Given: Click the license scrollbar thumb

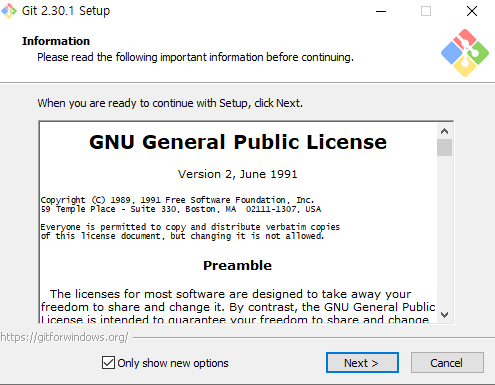Looking at the screenshot, I should [444, 147].
